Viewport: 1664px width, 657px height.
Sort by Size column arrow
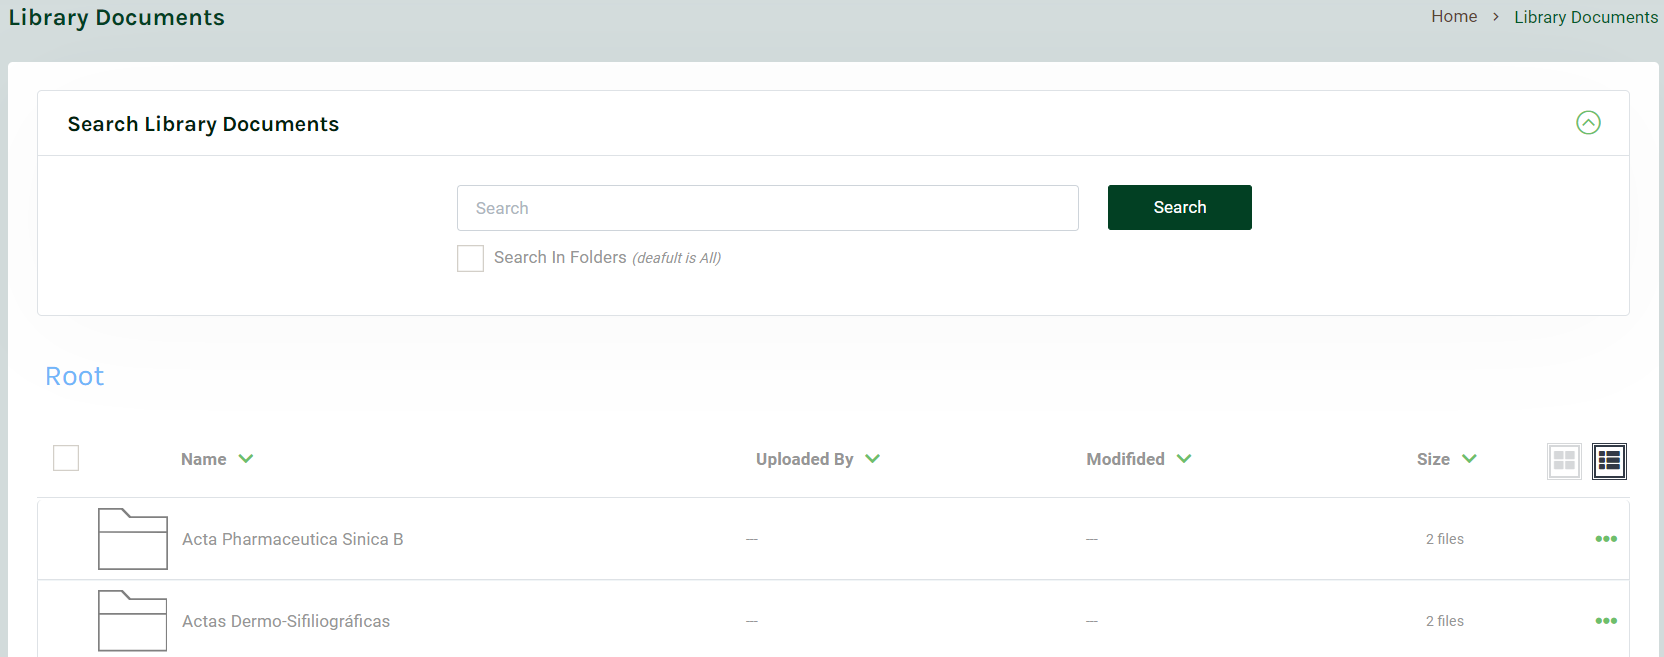1469,459
